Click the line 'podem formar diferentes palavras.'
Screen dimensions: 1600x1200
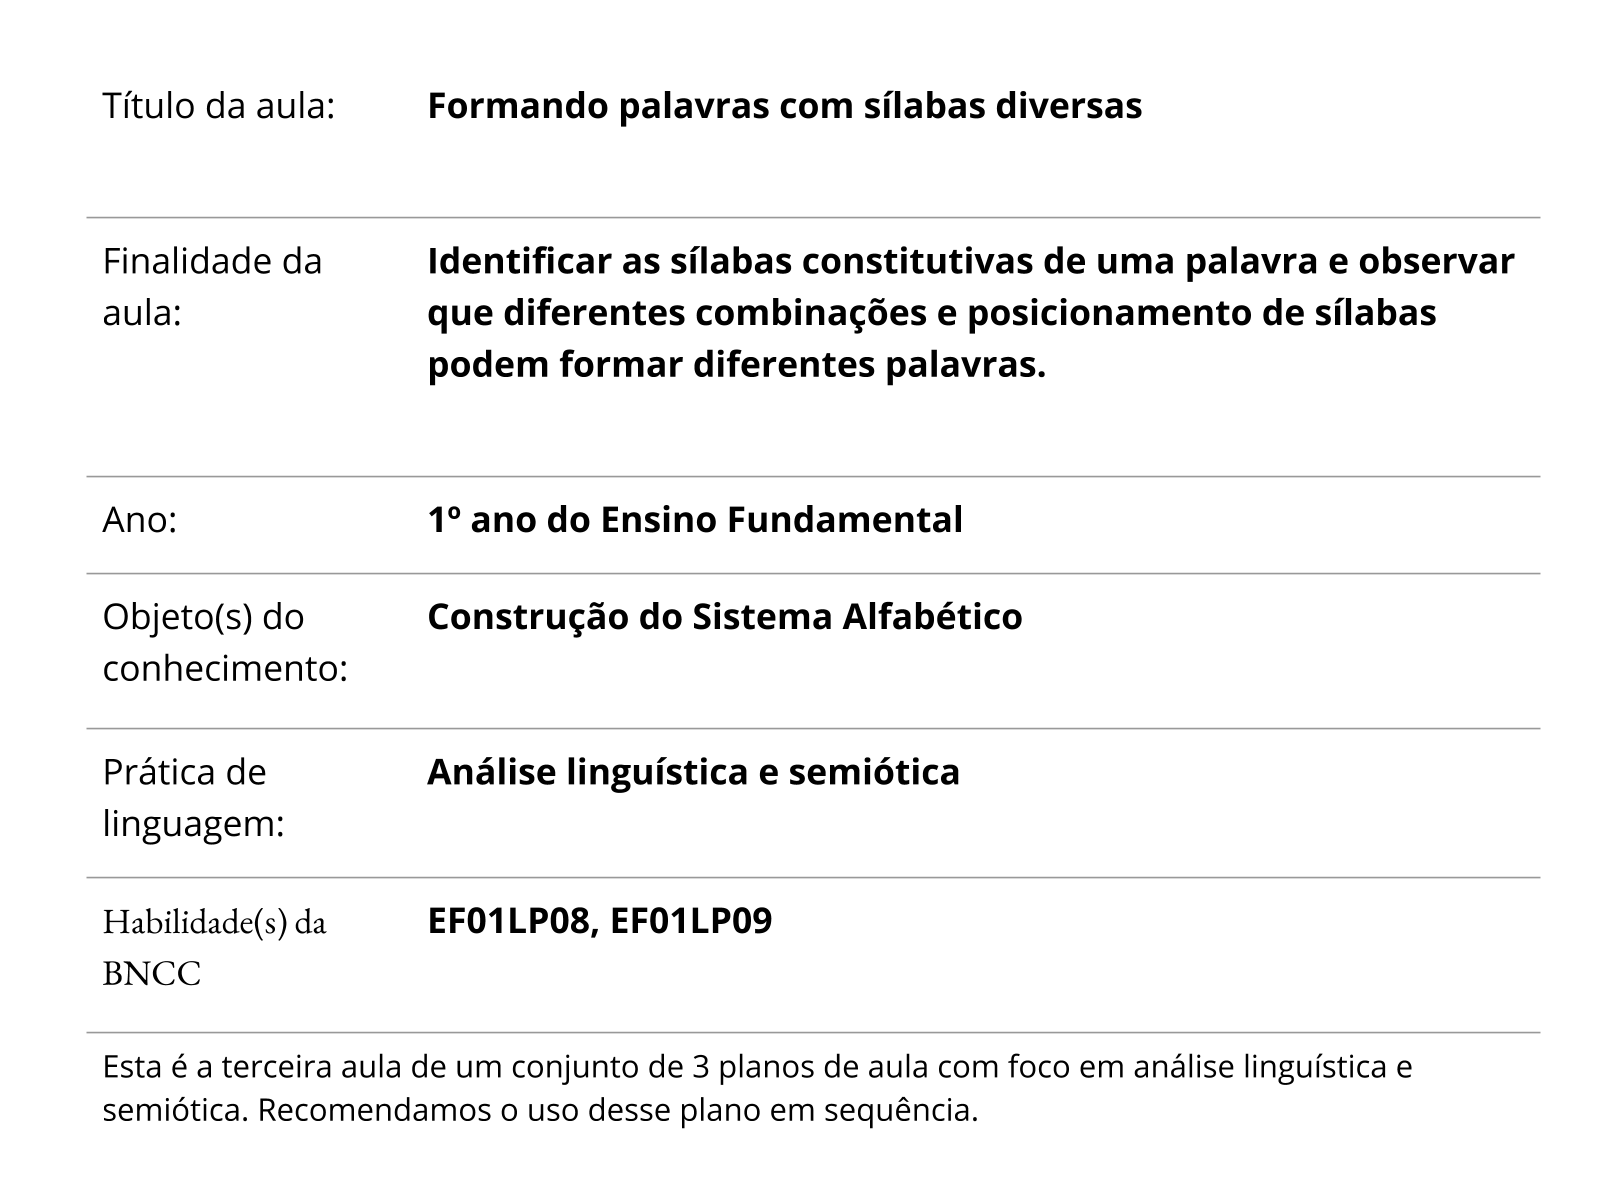pyautogui.click(x=737, y=365)
